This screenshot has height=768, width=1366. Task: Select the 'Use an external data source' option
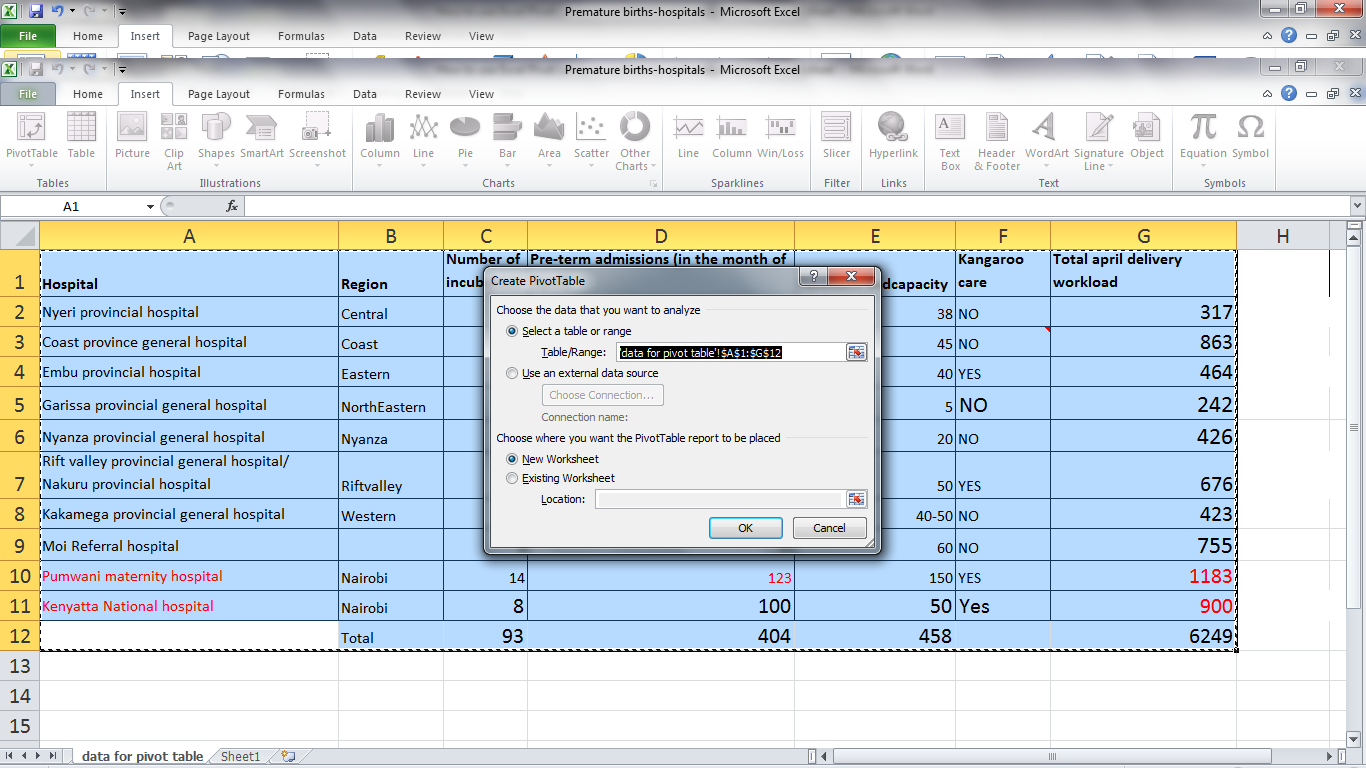point(513,373)
